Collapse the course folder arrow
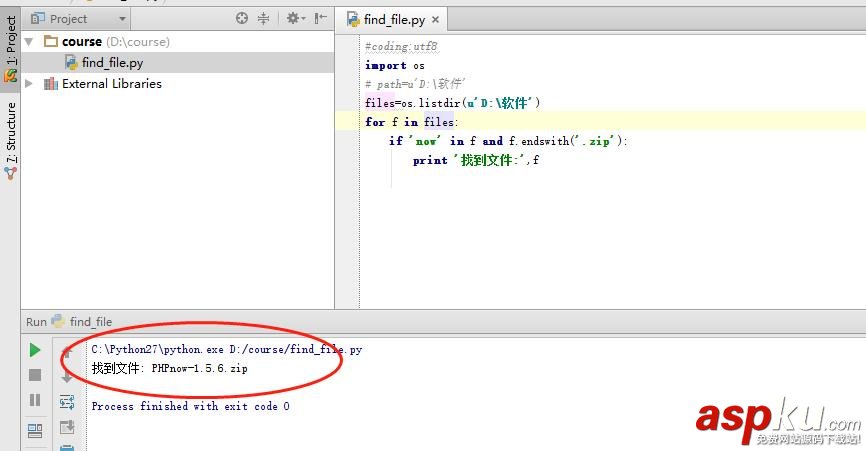The width and height of the screenshot is (866, 451). pos(29,42)
